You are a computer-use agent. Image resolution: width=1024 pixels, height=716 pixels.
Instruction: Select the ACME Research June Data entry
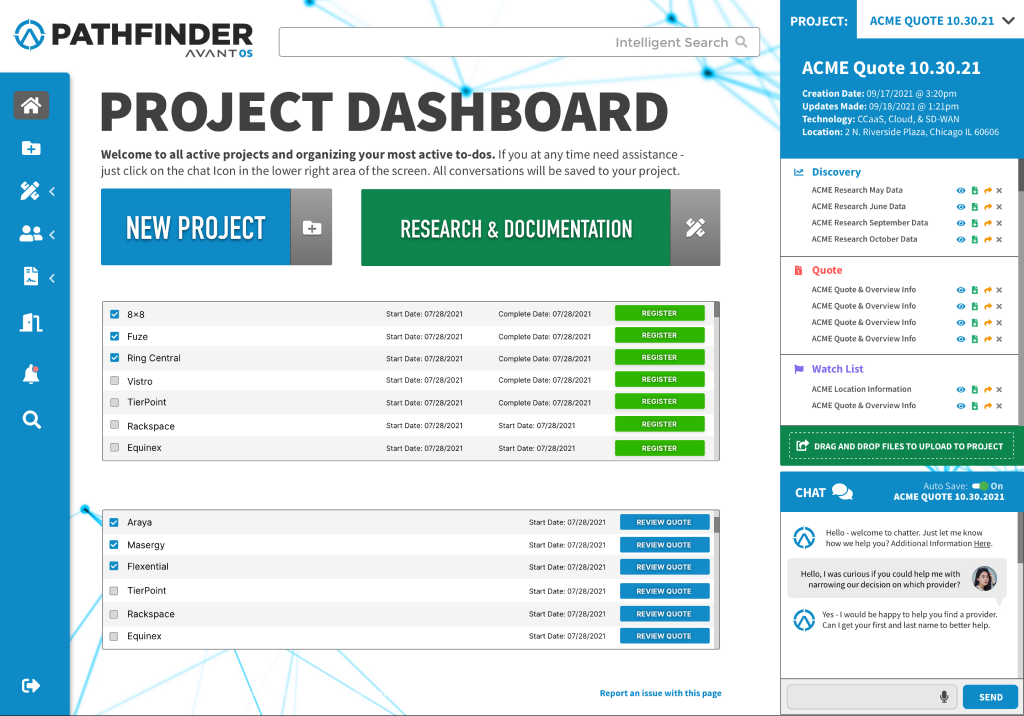pyautogui.click(x=858, y=206)
